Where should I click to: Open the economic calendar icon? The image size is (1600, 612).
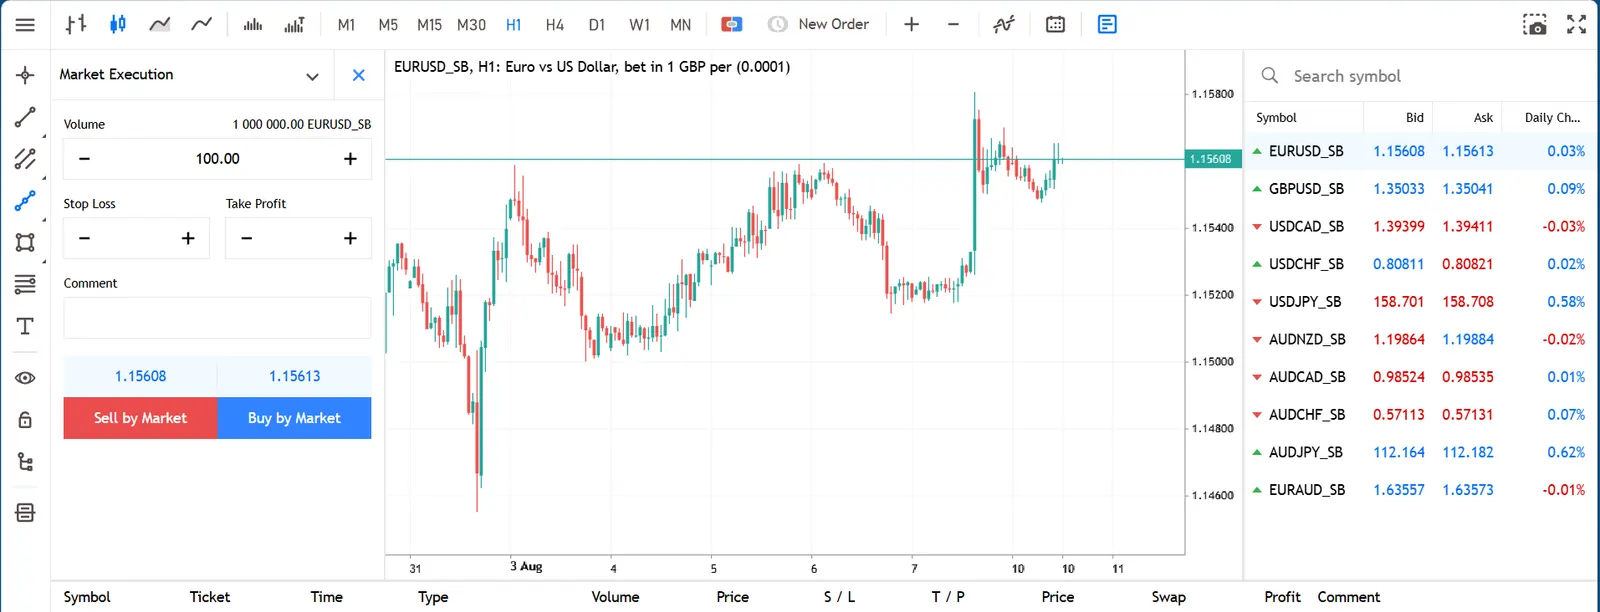1055,24
